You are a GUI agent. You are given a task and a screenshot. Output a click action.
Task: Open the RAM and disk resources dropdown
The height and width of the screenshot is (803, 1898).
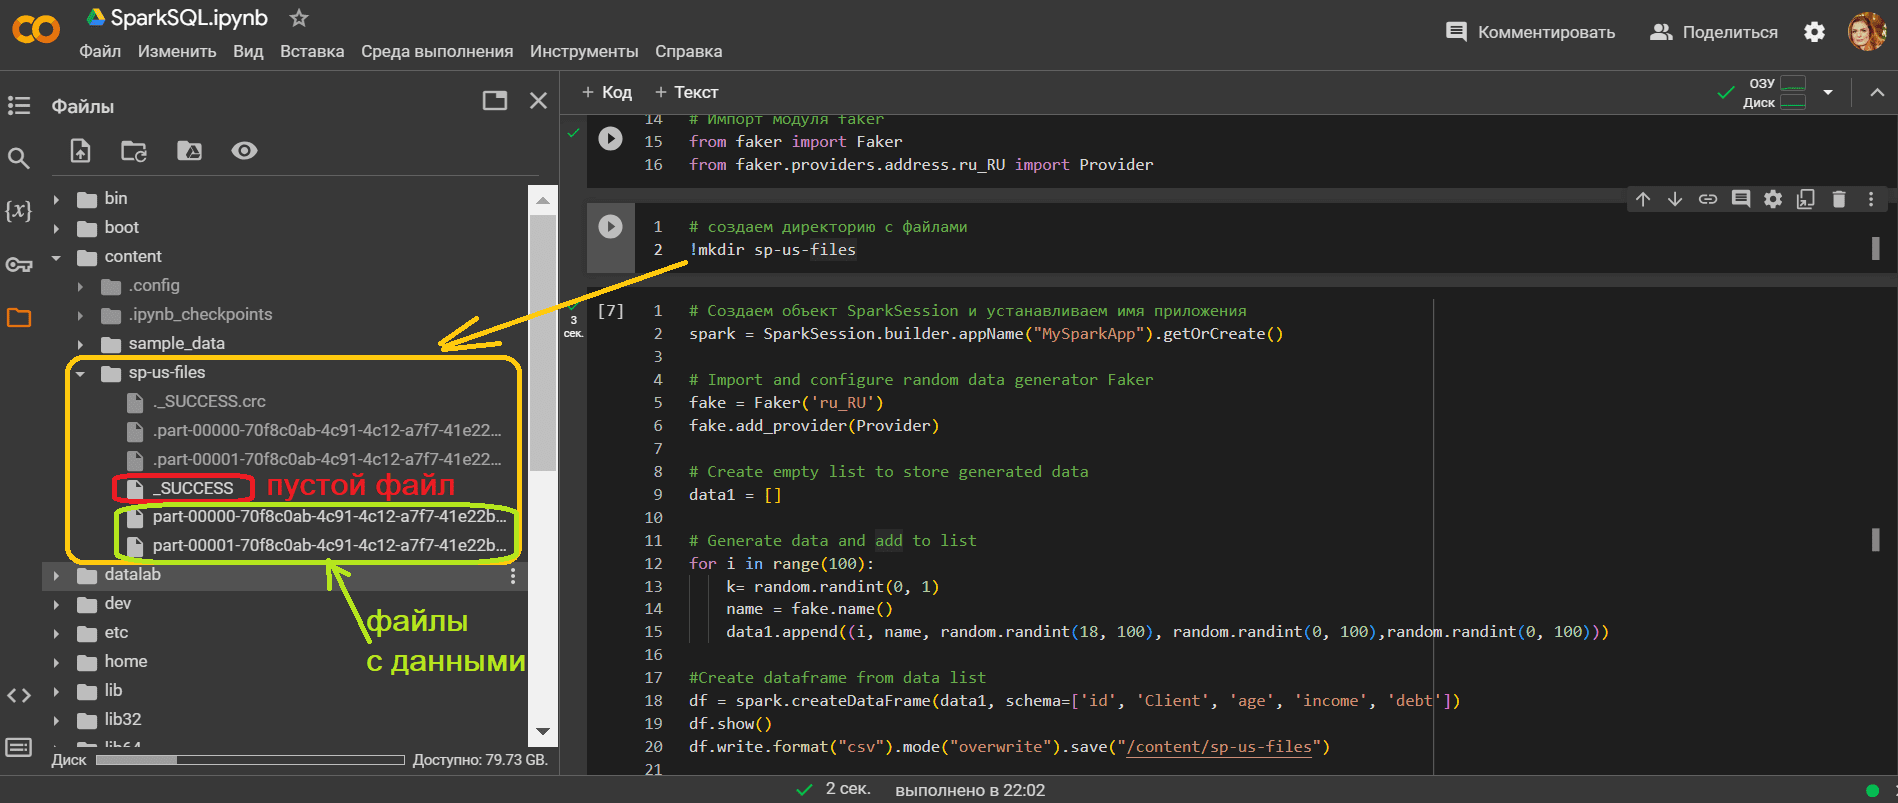click(1828, 92)
